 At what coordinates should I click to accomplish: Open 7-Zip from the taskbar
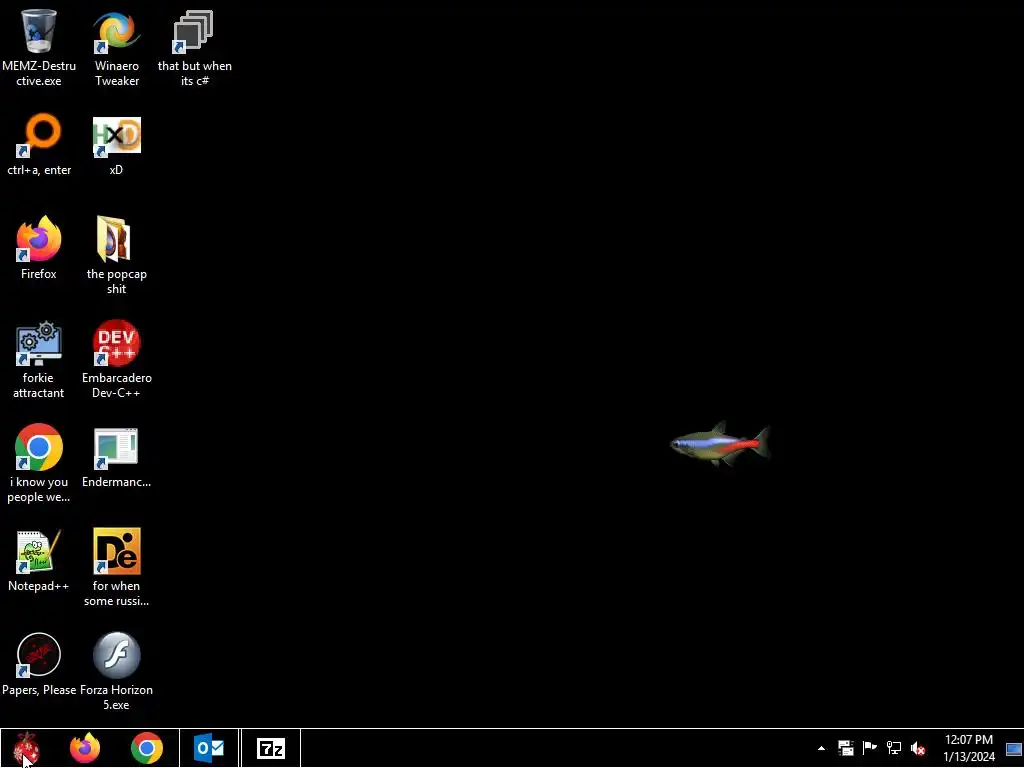pyautogui.click(x=271, y=748)
